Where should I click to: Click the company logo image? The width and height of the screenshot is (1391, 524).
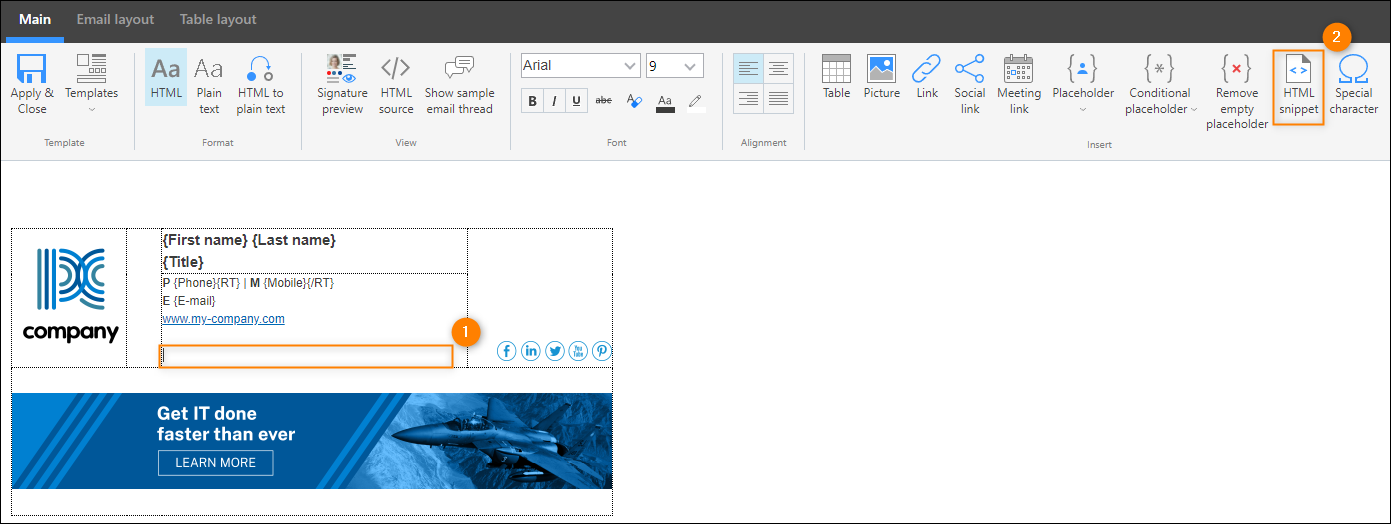point(70,297)
